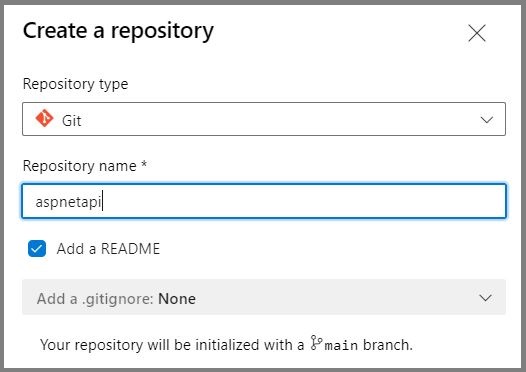Click the branch icon beside main

tap(316, 343)
